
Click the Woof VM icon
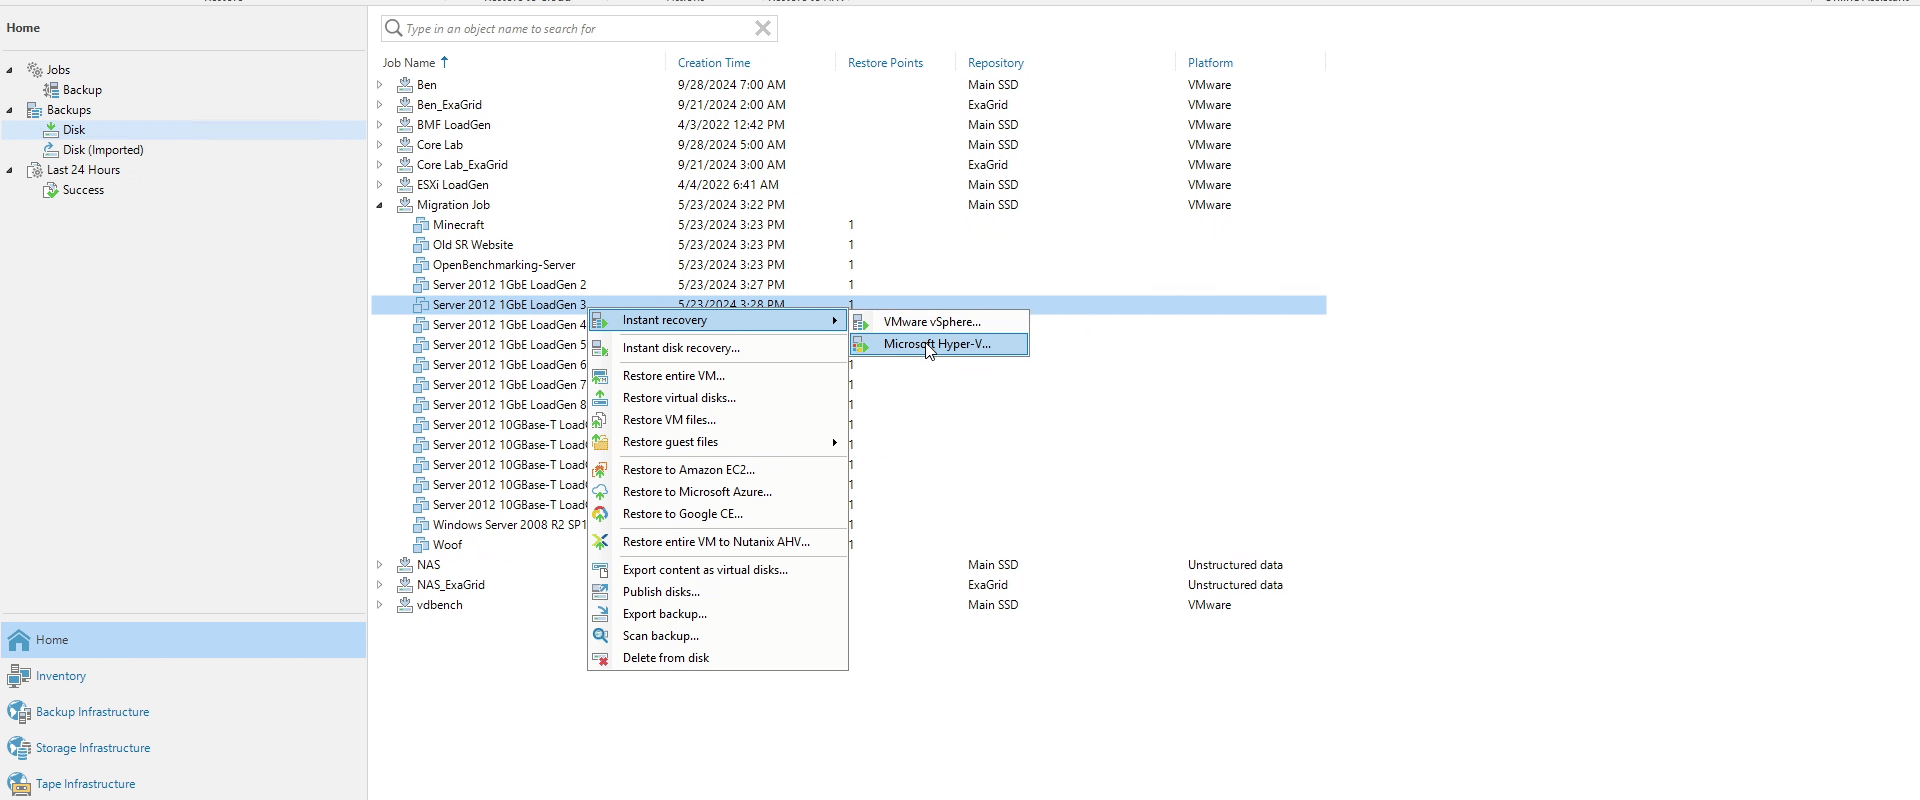click(x=421, y=545)
